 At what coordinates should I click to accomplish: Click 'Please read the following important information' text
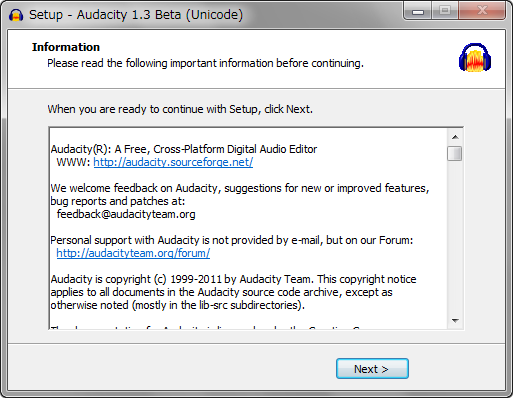[x=205, y=63]
